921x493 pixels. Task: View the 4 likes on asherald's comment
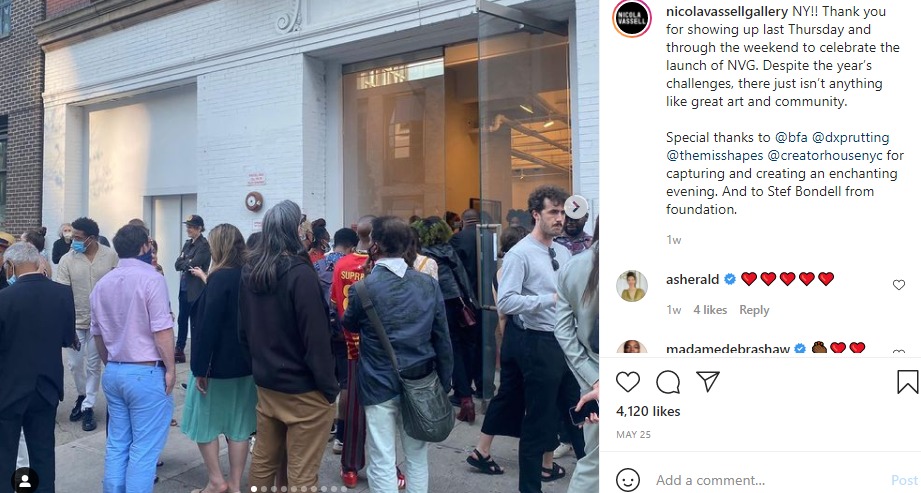710,310
